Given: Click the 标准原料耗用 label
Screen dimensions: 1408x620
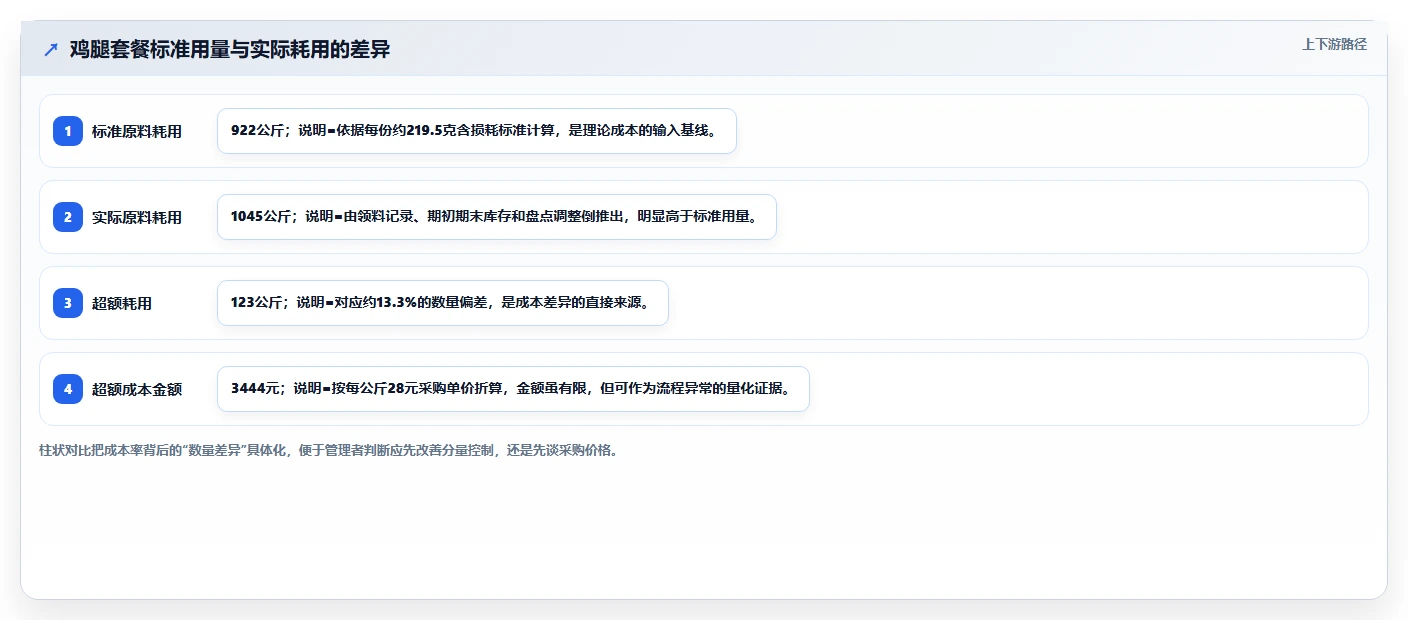Looking at the screenshot, I should tap(137, 131).
